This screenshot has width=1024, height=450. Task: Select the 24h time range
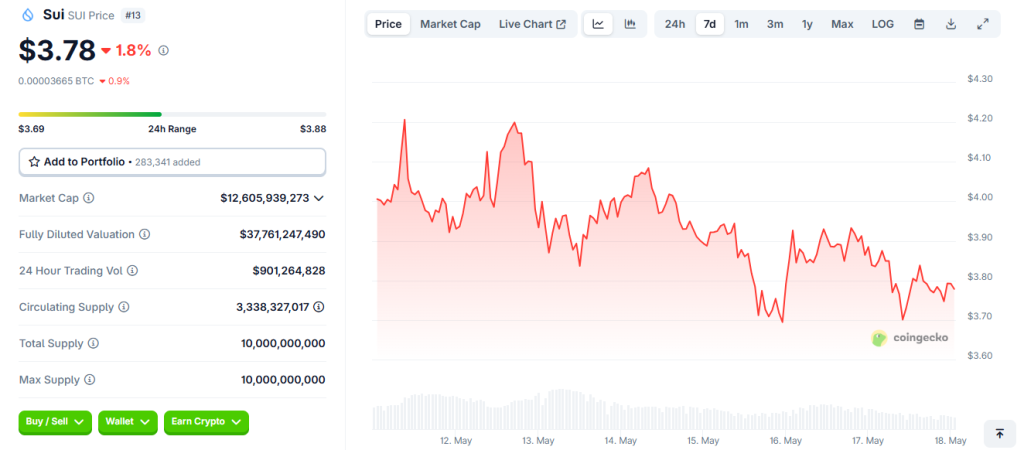[x=675, y=24]
